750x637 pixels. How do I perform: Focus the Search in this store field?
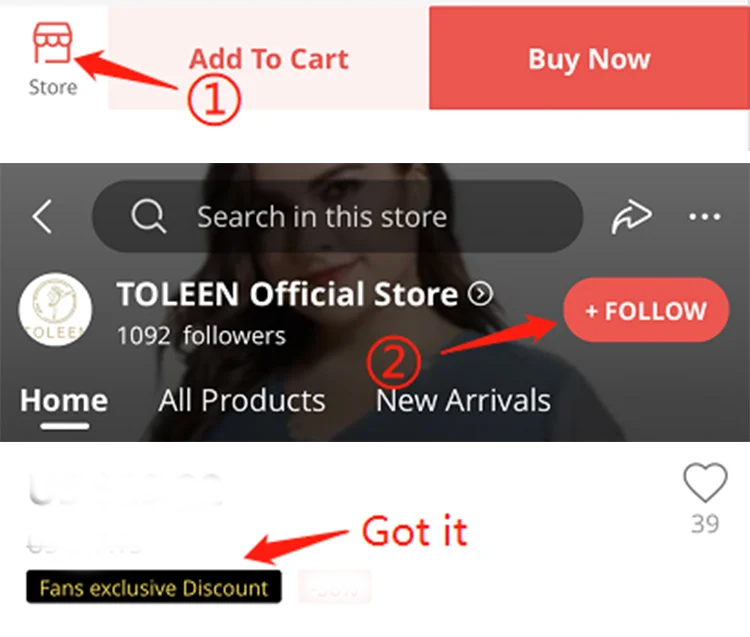click(x=337, y=216)
